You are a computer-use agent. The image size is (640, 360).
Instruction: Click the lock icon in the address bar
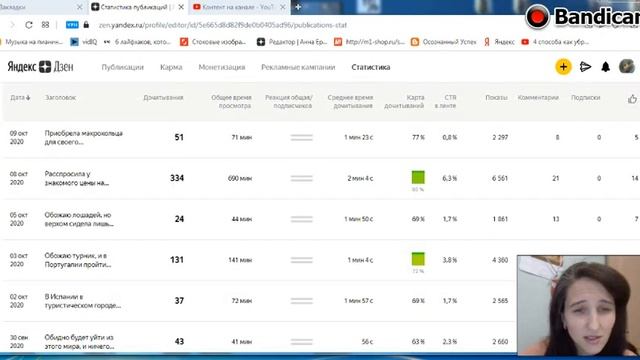[86, 25]
